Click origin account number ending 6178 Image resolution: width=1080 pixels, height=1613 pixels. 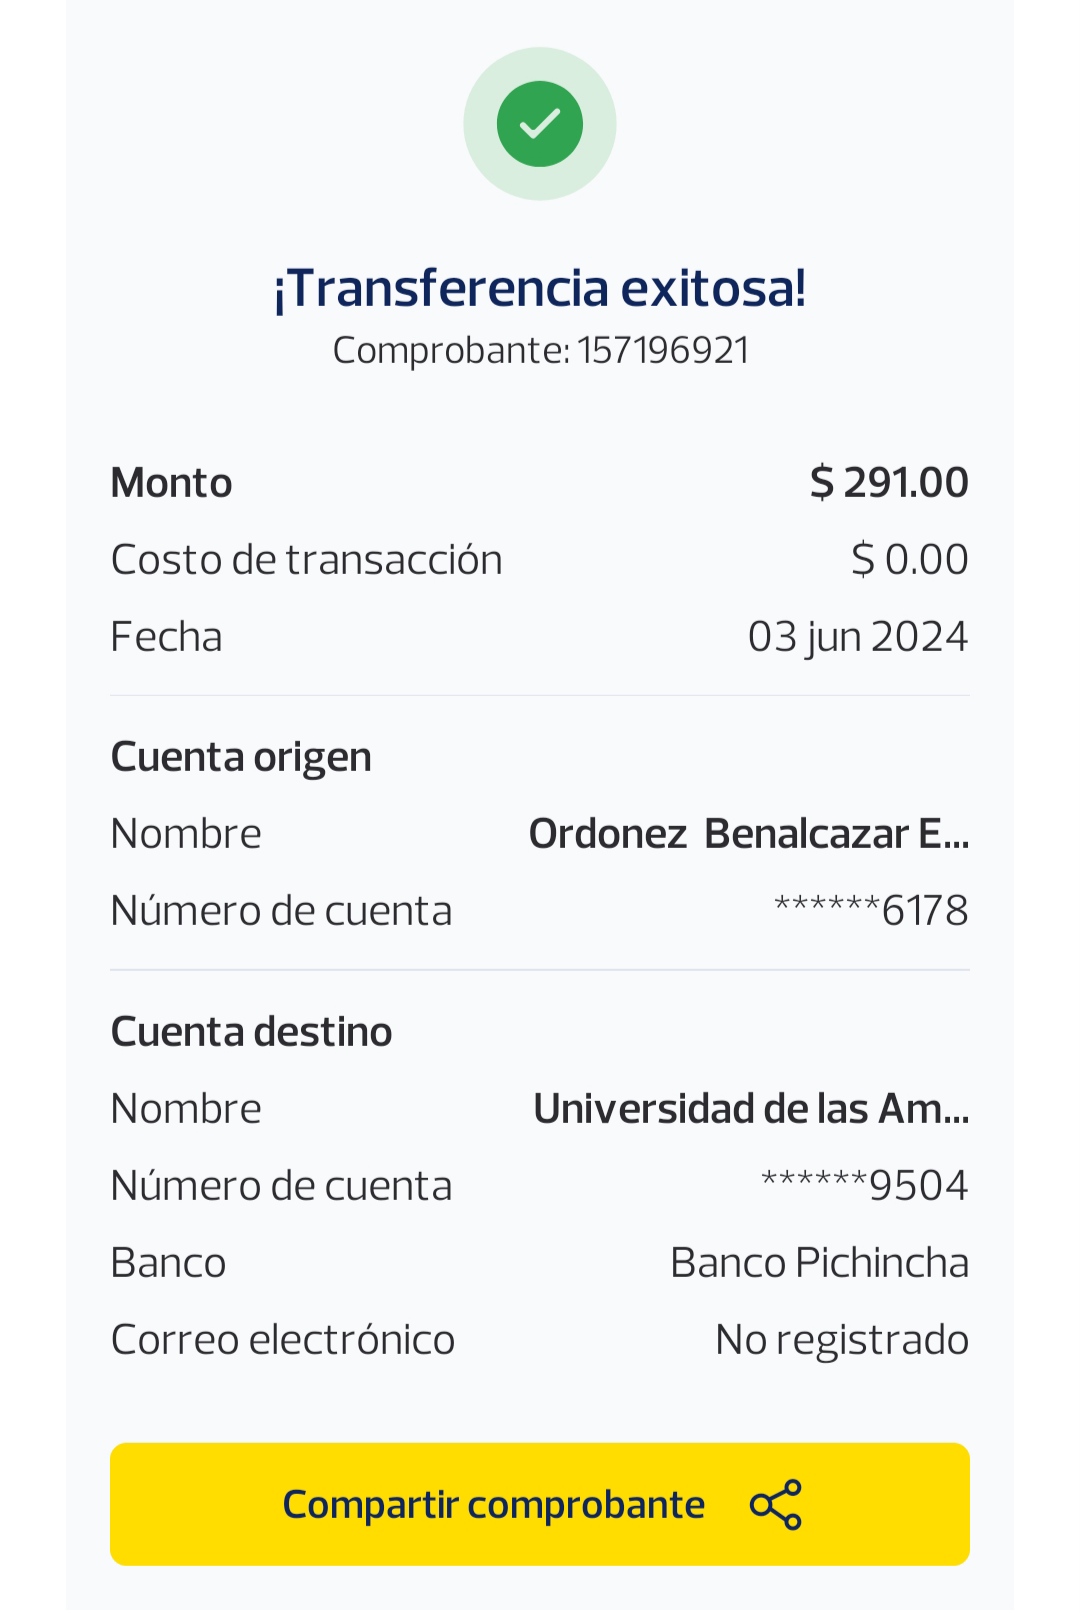point(871,911)
